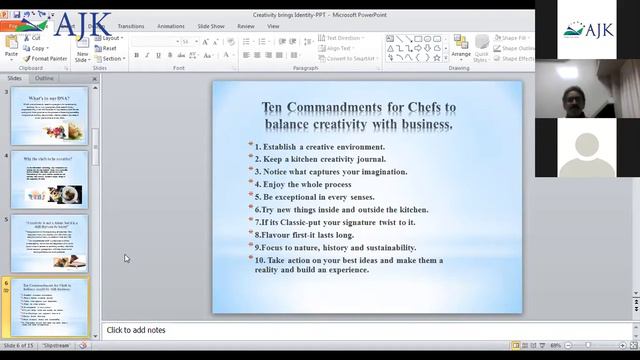Image resolution: width=640 pixels, height=360 pixels.
Task: Select the Text Box shape
Action: point(390,39)
